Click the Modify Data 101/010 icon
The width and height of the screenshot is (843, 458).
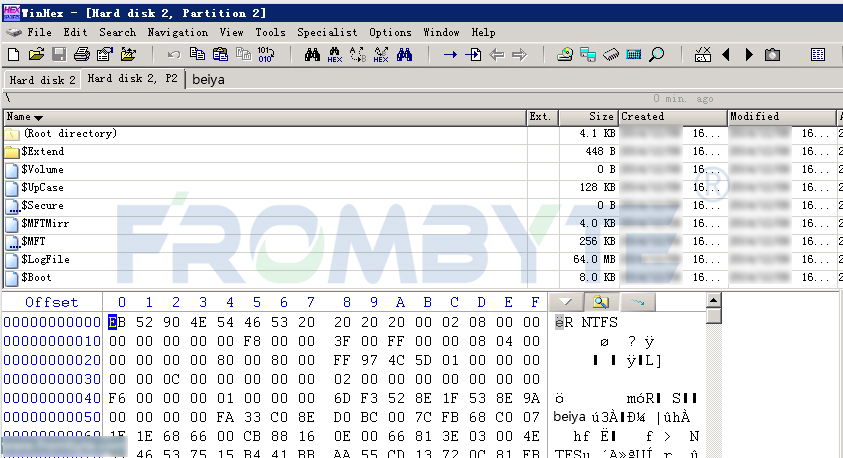266,54
